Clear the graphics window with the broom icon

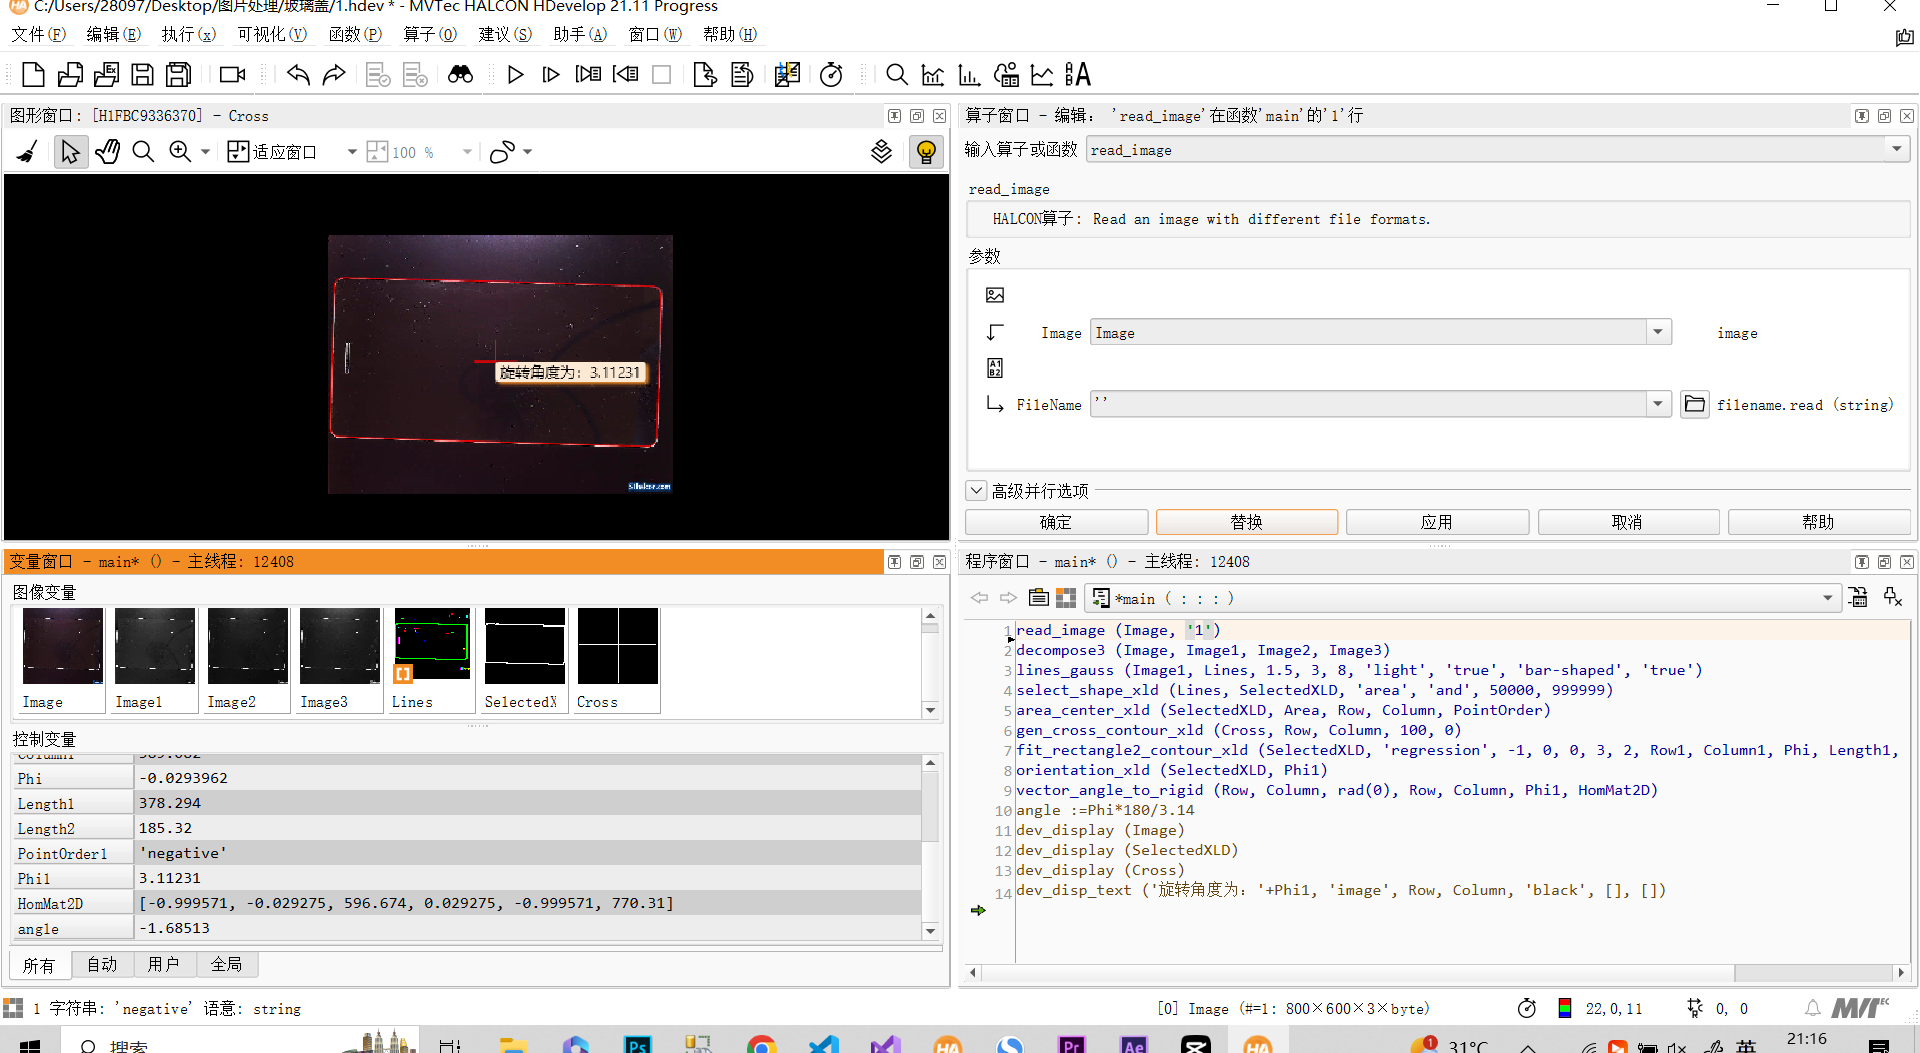tap(28, 152)
